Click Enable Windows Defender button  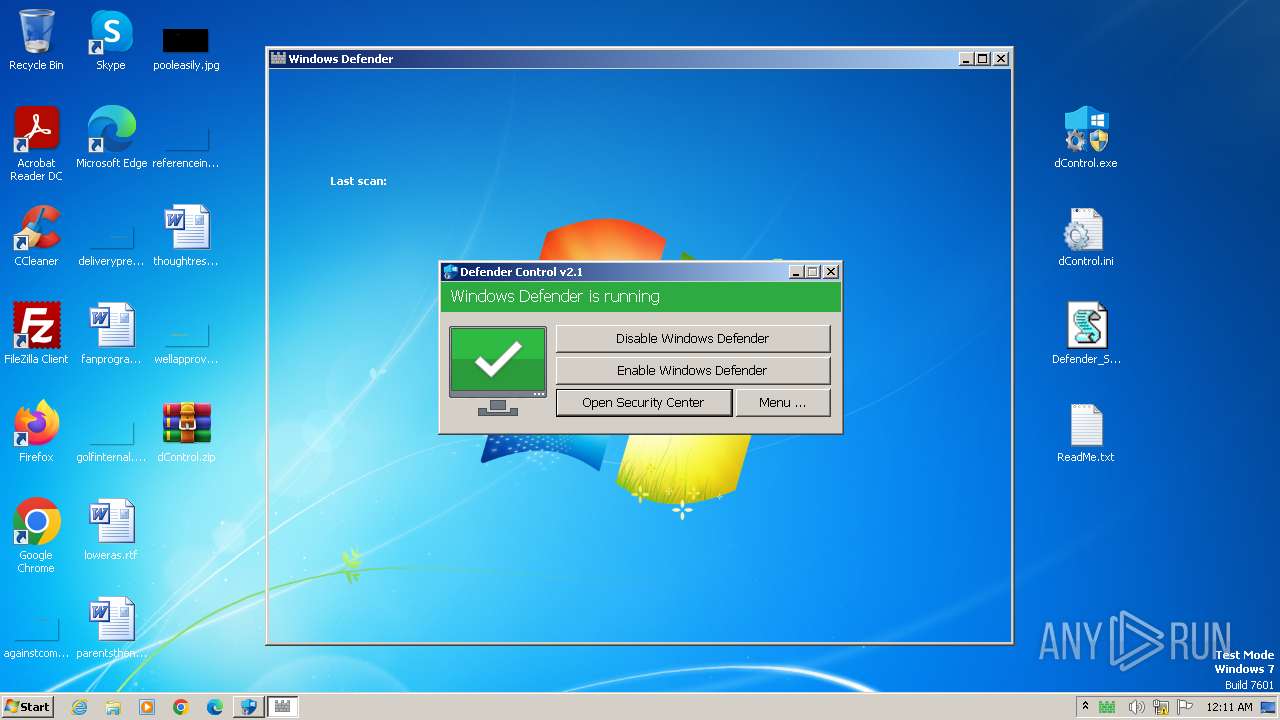click(692, 370)
